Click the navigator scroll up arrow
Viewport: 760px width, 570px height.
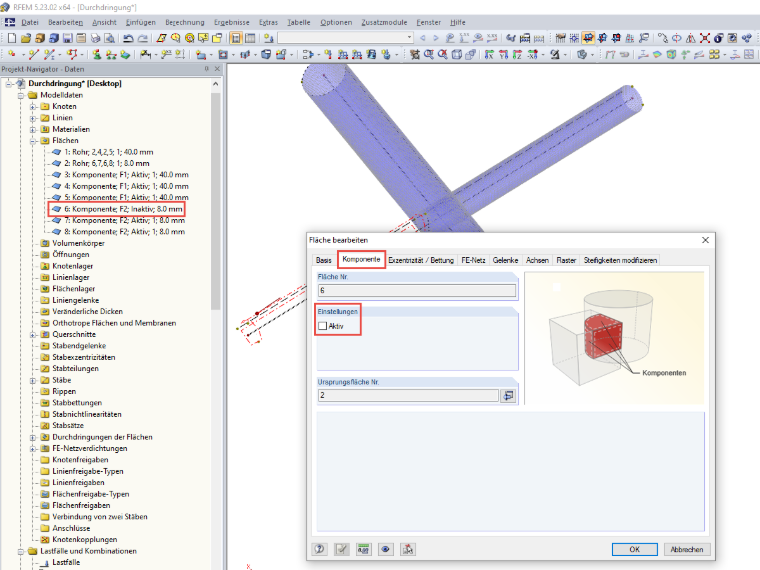(216, 84)
